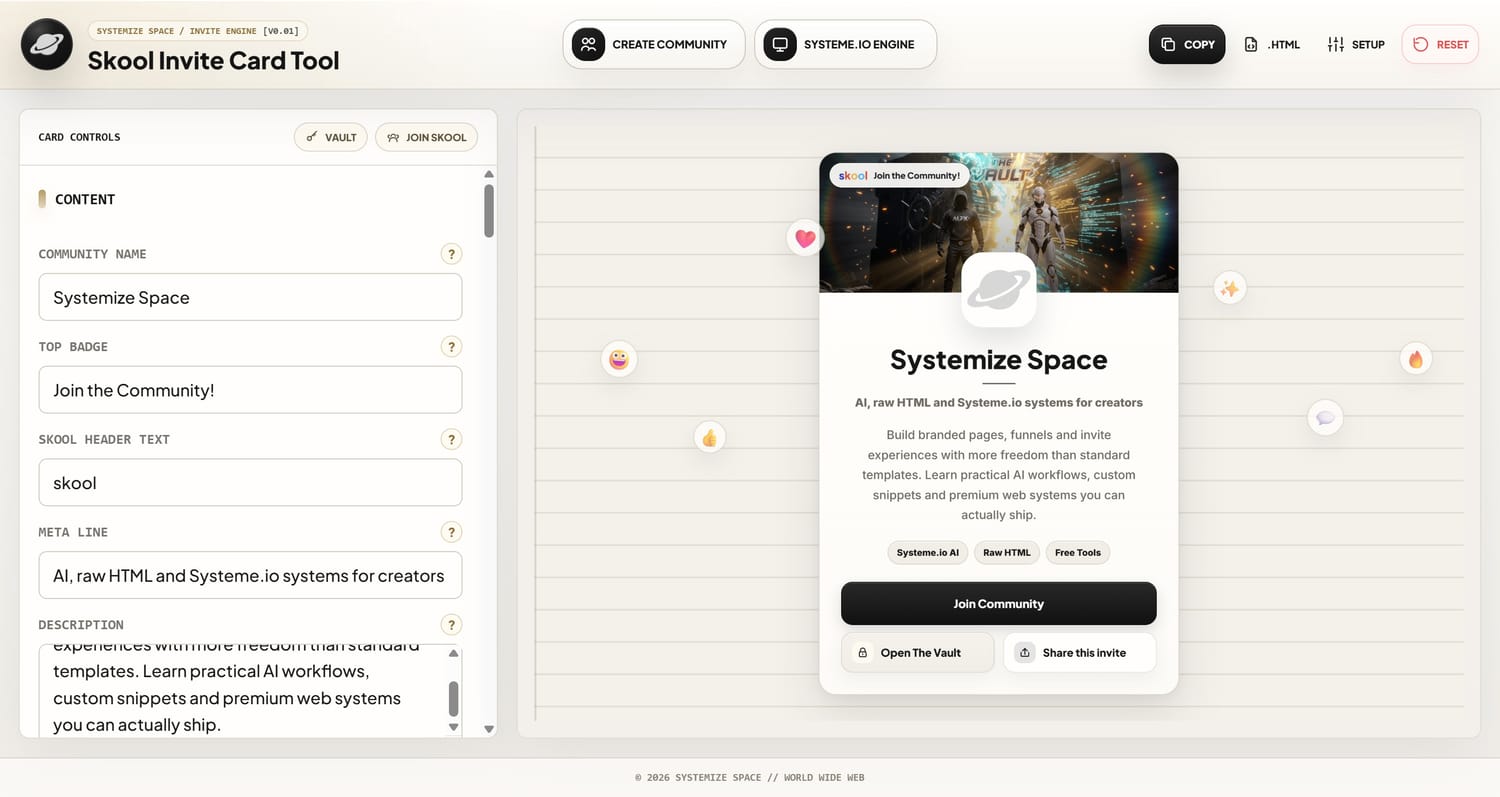Click the Create Community people icon

pos(588,44)
